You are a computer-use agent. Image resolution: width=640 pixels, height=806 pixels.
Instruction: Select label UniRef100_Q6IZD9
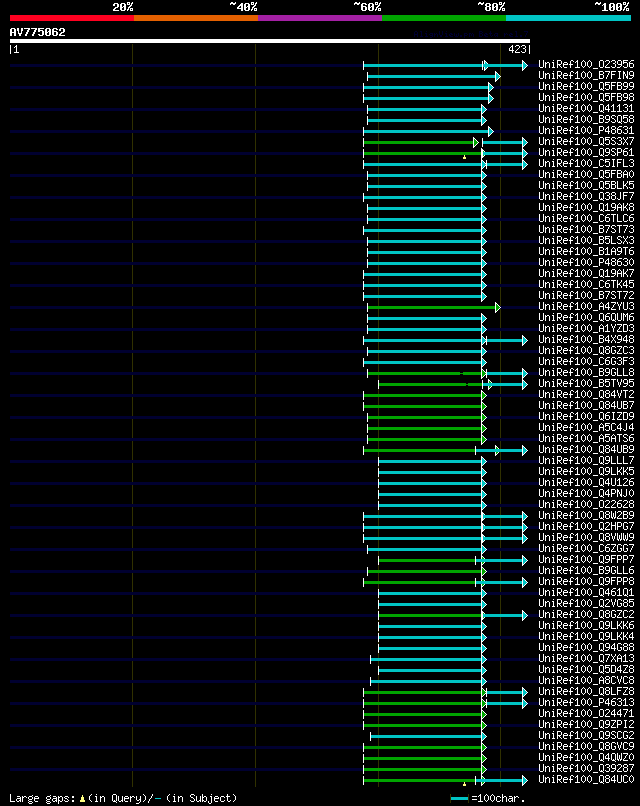click(x=587, y=416)
